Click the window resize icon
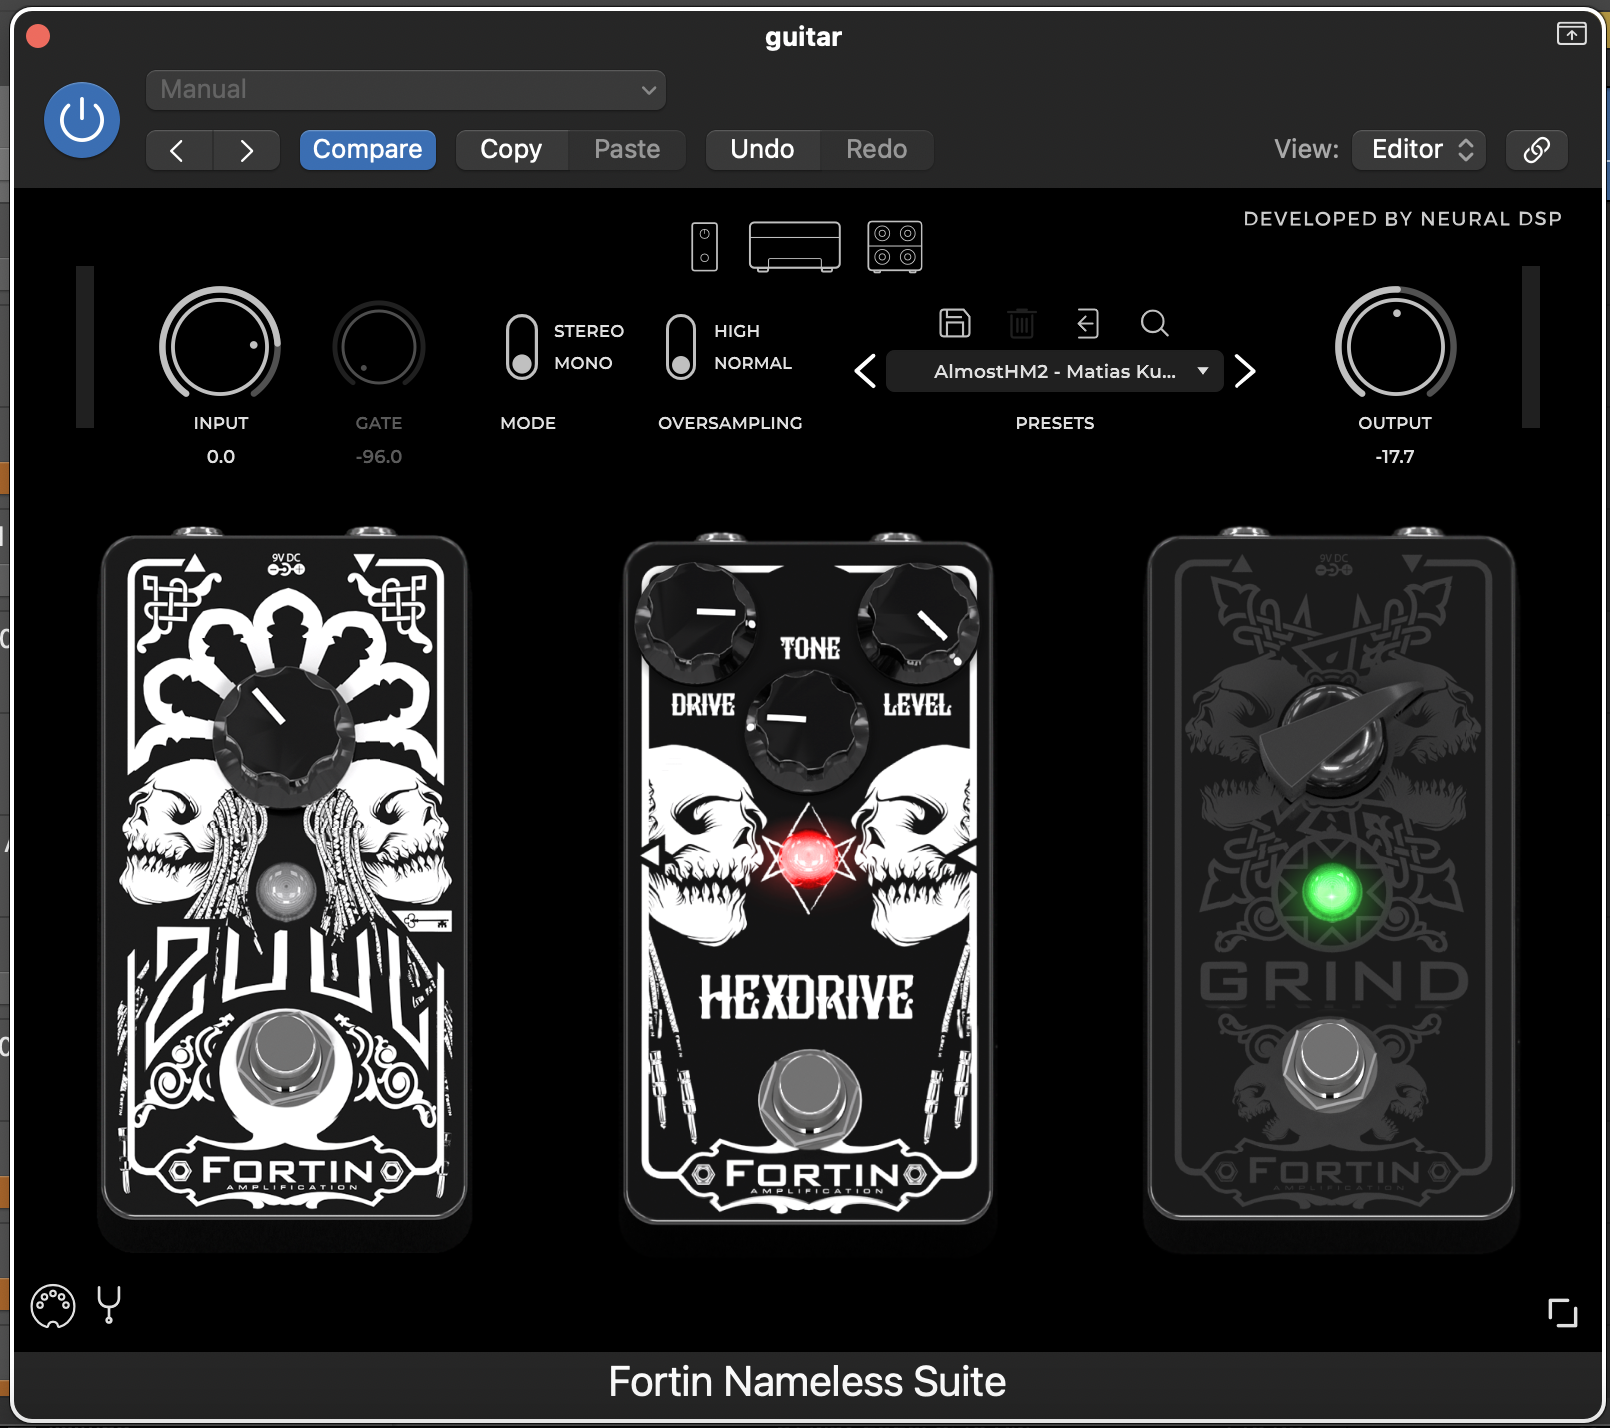This screenshot has width=1610, height=1428. (x=1562, y=1312)
